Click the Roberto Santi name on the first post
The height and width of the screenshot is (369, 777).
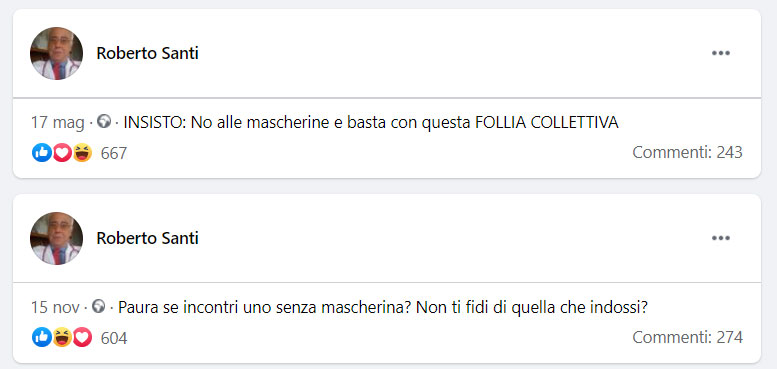click(147, 53)
